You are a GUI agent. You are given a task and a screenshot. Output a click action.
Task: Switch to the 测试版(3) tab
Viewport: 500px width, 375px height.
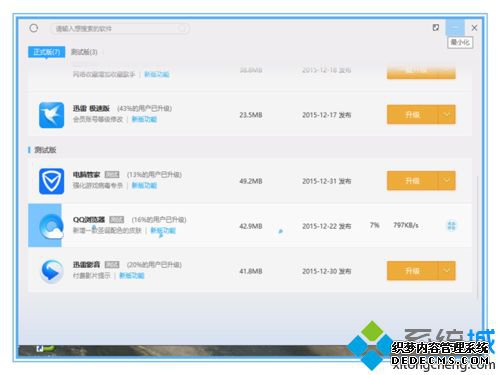click(x=84, y=52)
